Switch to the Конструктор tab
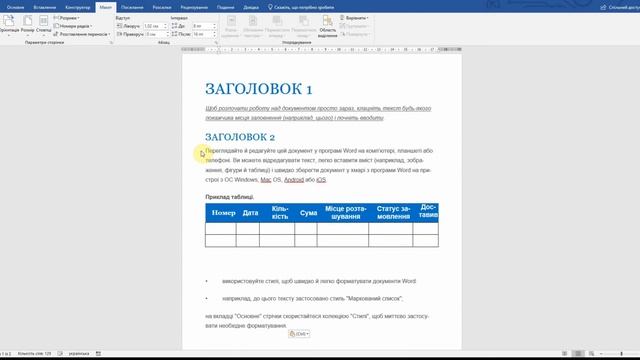Viewport: 640px width, 360px height. tap(78, 7)
